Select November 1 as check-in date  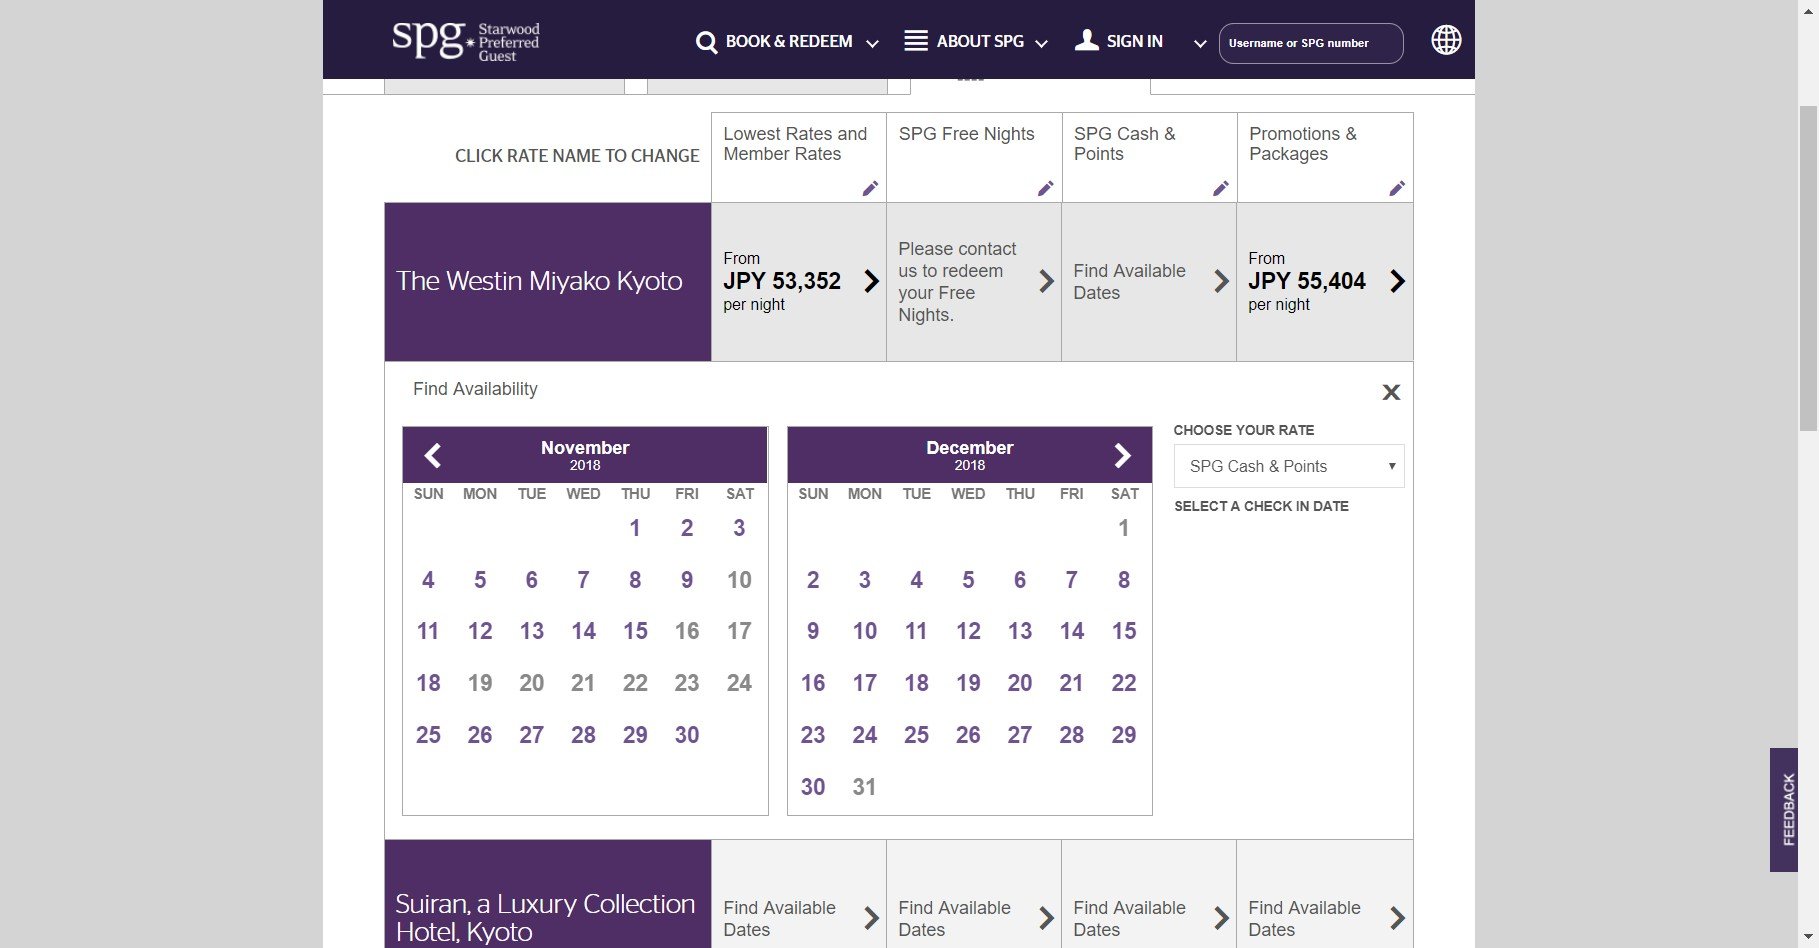[635, 528]
